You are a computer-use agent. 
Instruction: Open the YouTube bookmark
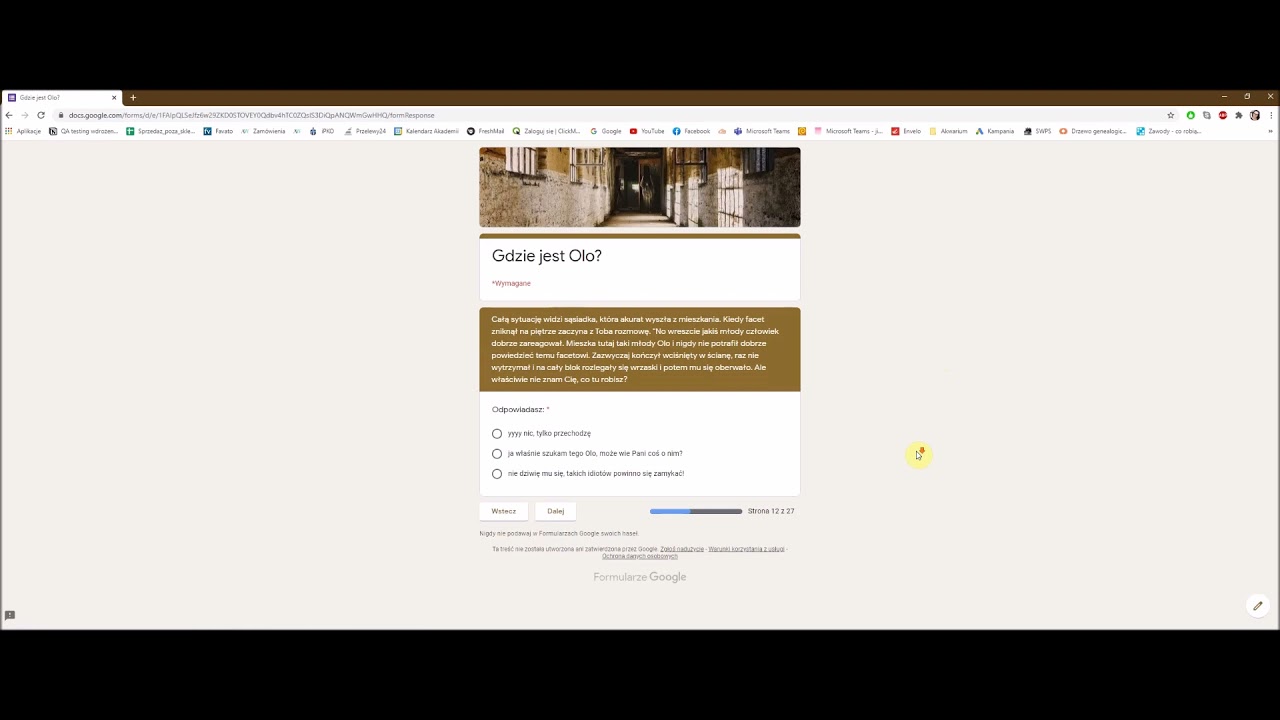(647, 131)
